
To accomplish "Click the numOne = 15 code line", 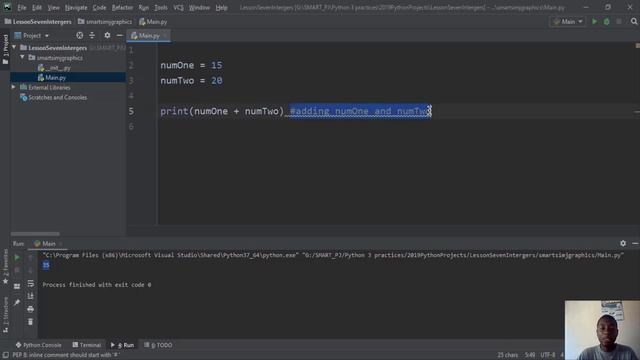I will click(x=191, y=65).
